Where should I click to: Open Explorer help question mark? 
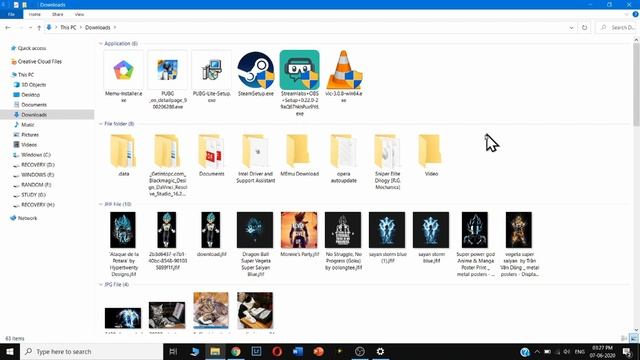coord(636,14)
